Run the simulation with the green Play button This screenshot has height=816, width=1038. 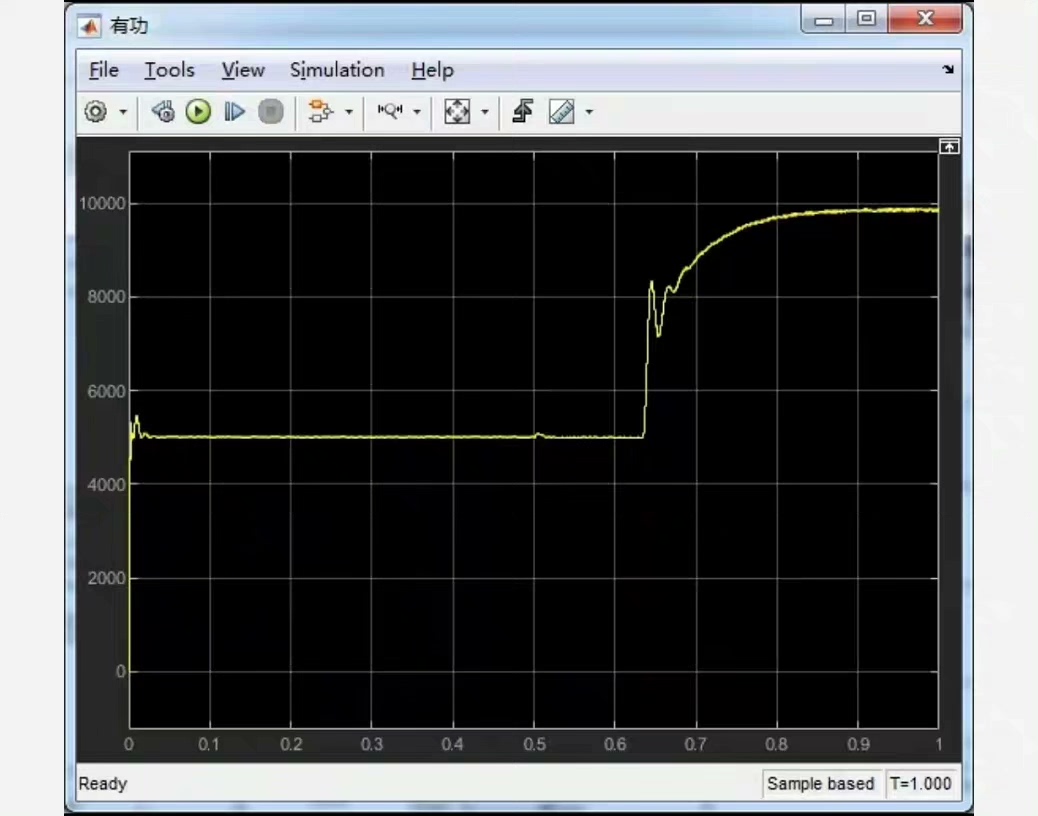(x=198, y=111)
